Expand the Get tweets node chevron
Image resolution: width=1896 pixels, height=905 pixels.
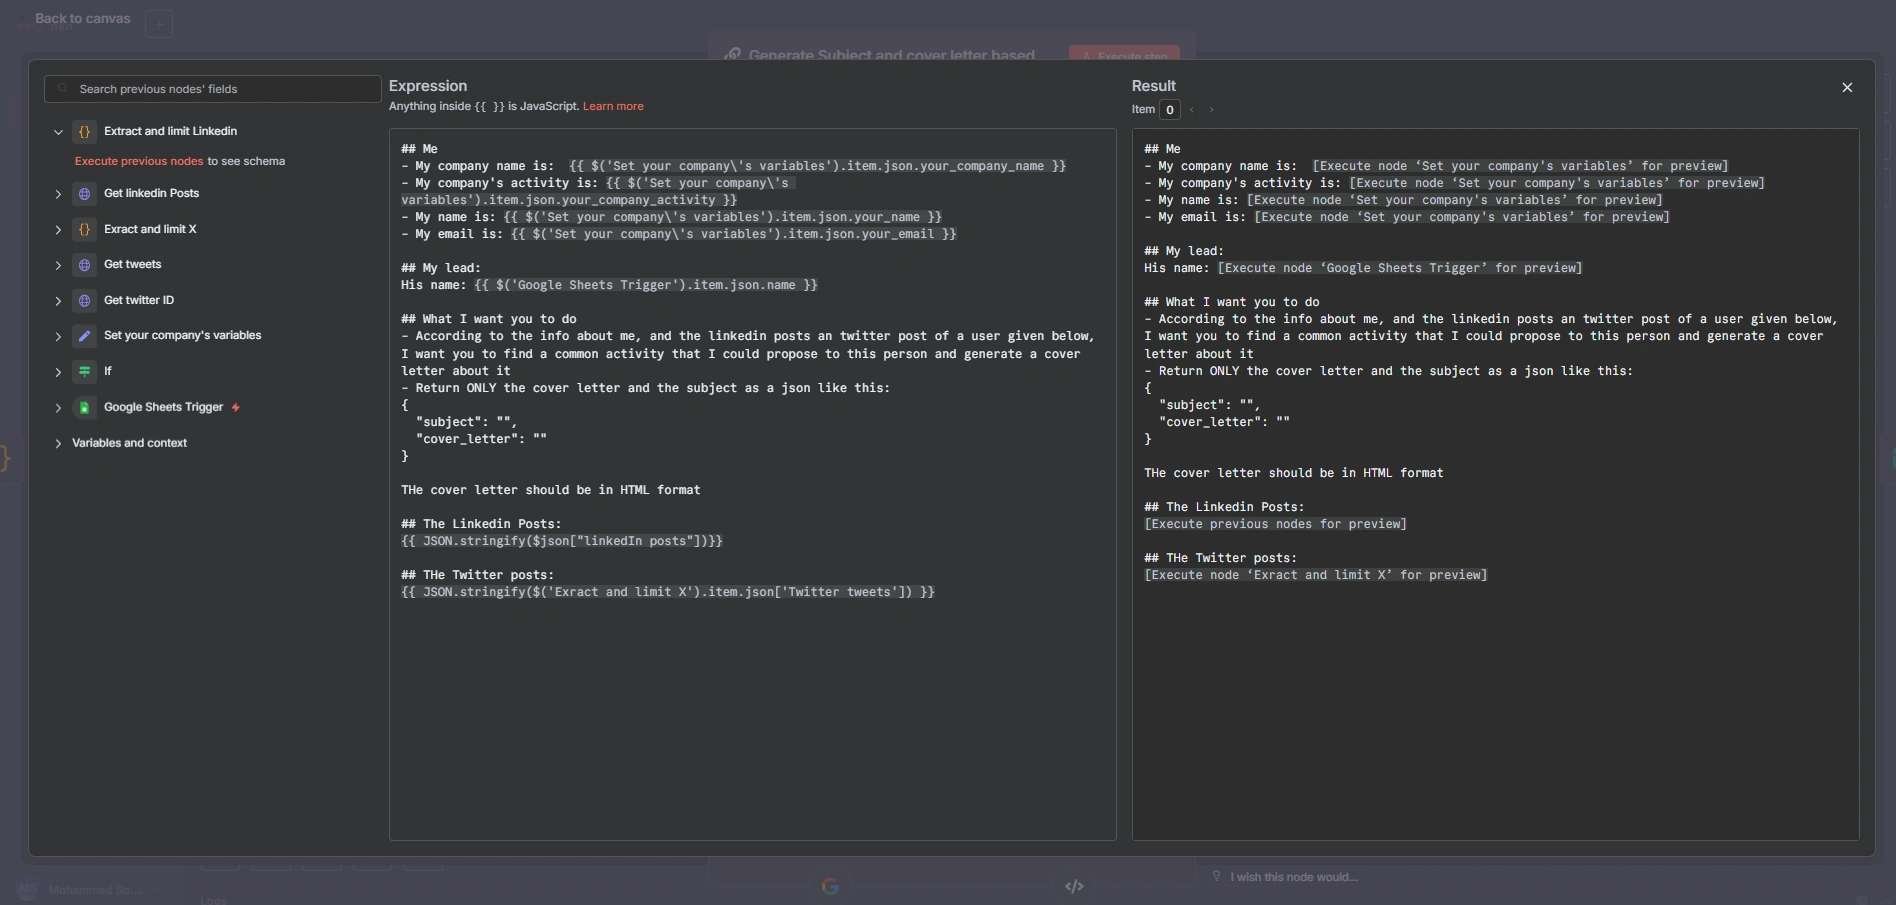click(58, 265)
